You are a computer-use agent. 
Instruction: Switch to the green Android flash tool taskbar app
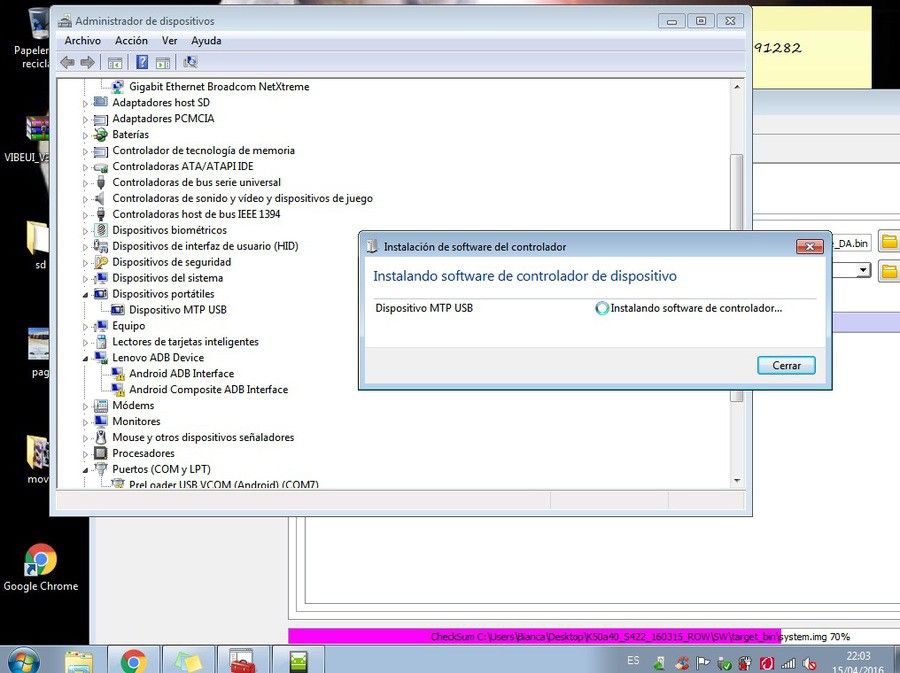click(x=298, y=661)
